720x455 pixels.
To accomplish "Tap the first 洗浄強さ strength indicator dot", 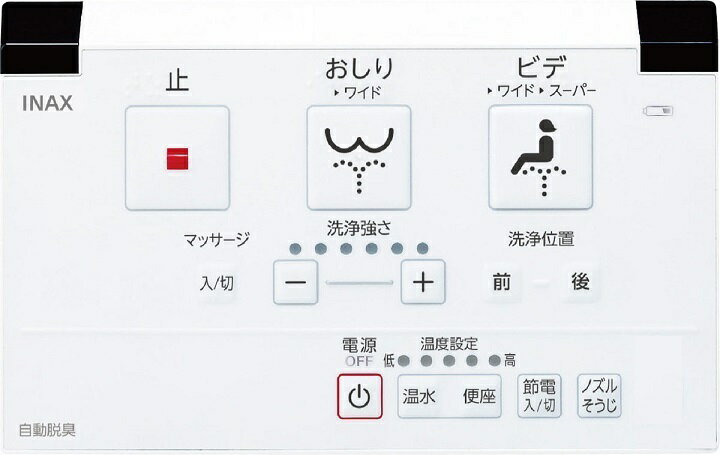I will click(x=296, y=249).
